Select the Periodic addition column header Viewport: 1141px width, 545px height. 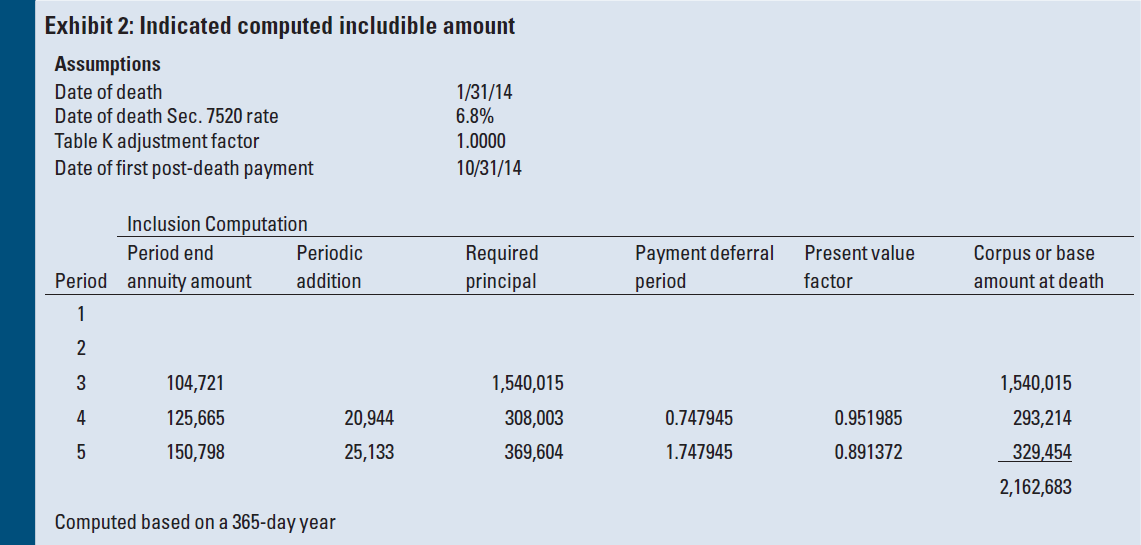(329, 267)
